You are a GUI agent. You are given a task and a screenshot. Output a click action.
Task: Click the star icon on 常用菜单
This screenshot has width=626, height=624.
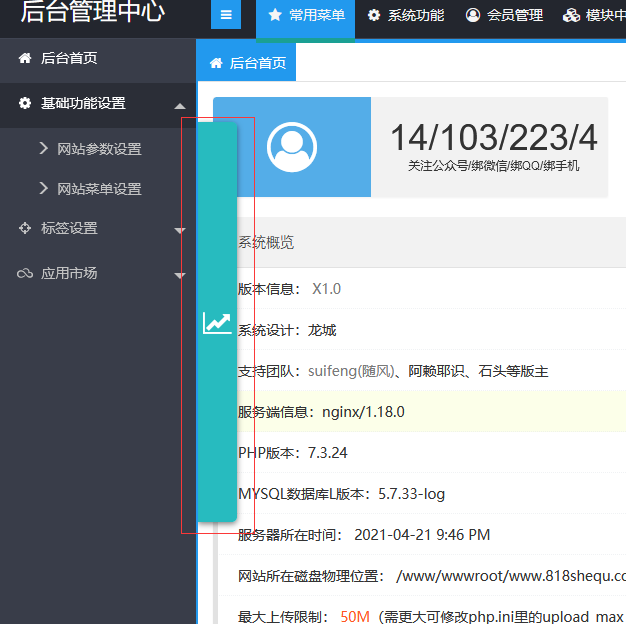275,15
